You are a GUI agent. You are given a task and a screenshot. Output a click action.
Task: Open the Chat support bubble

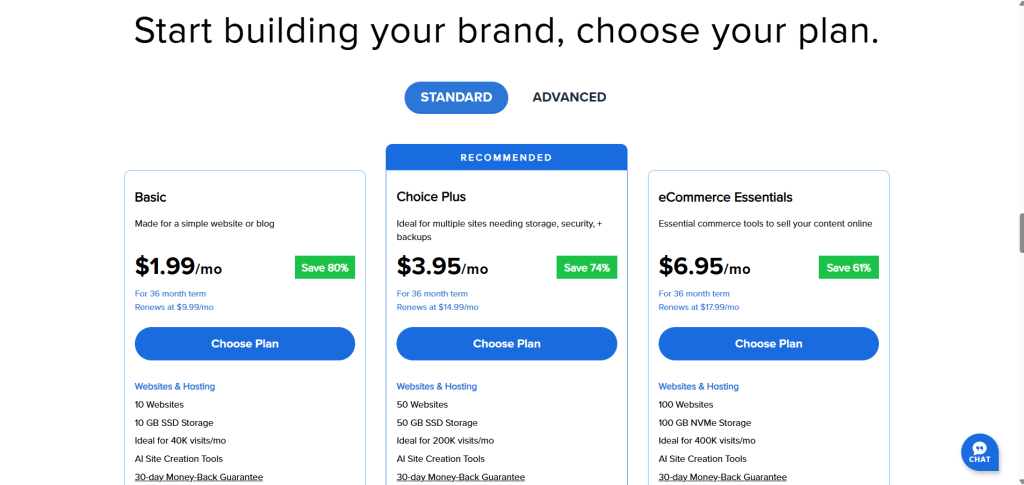point(979,452)
